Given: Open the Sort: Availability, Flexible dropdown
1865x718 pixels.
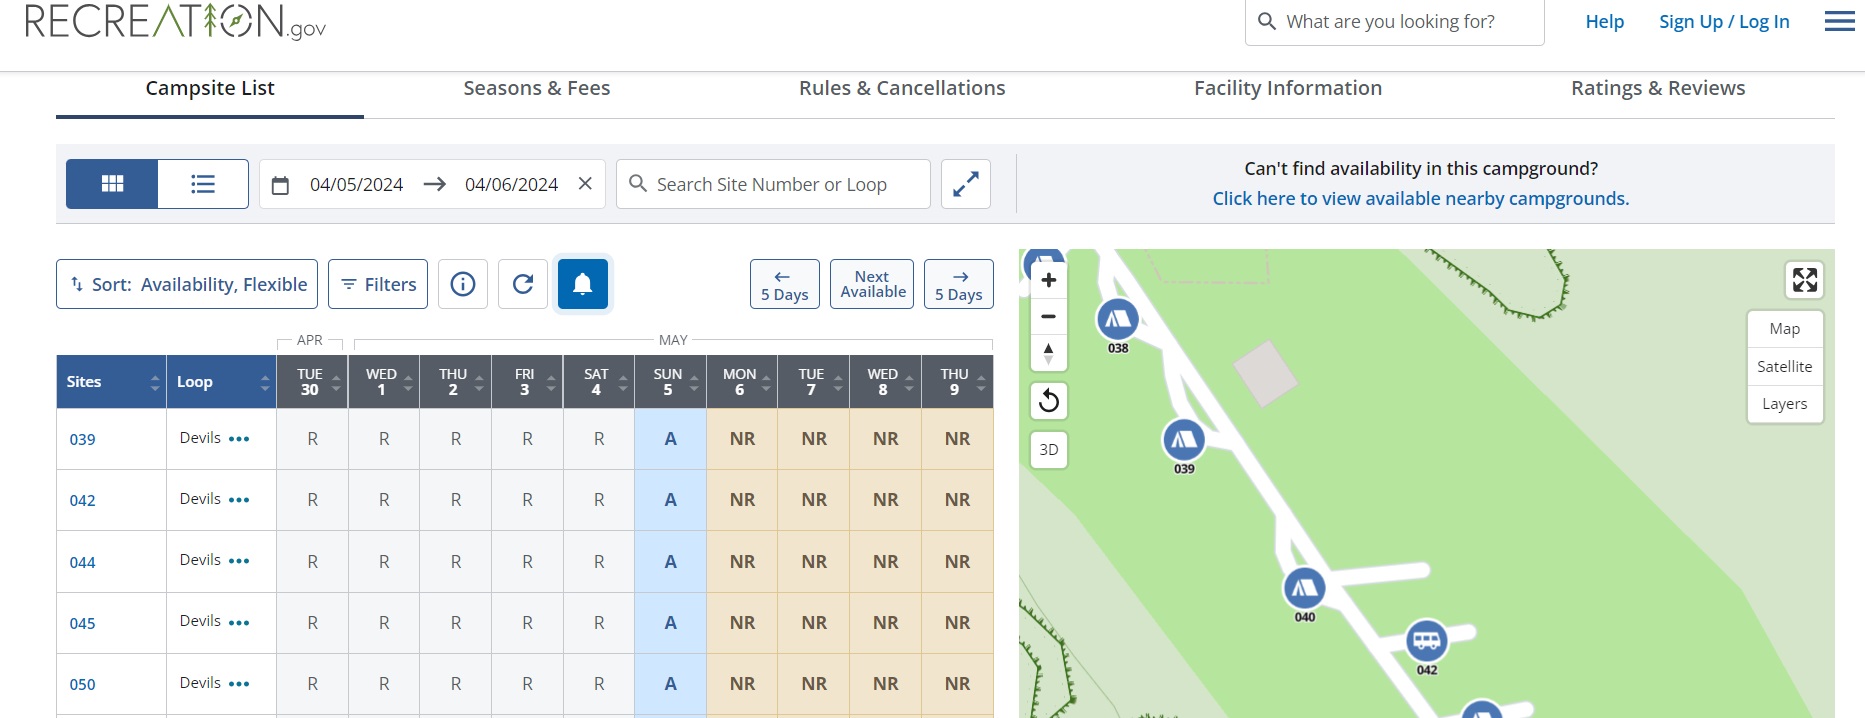Looking at the screenshot, I should pos(187,284).
